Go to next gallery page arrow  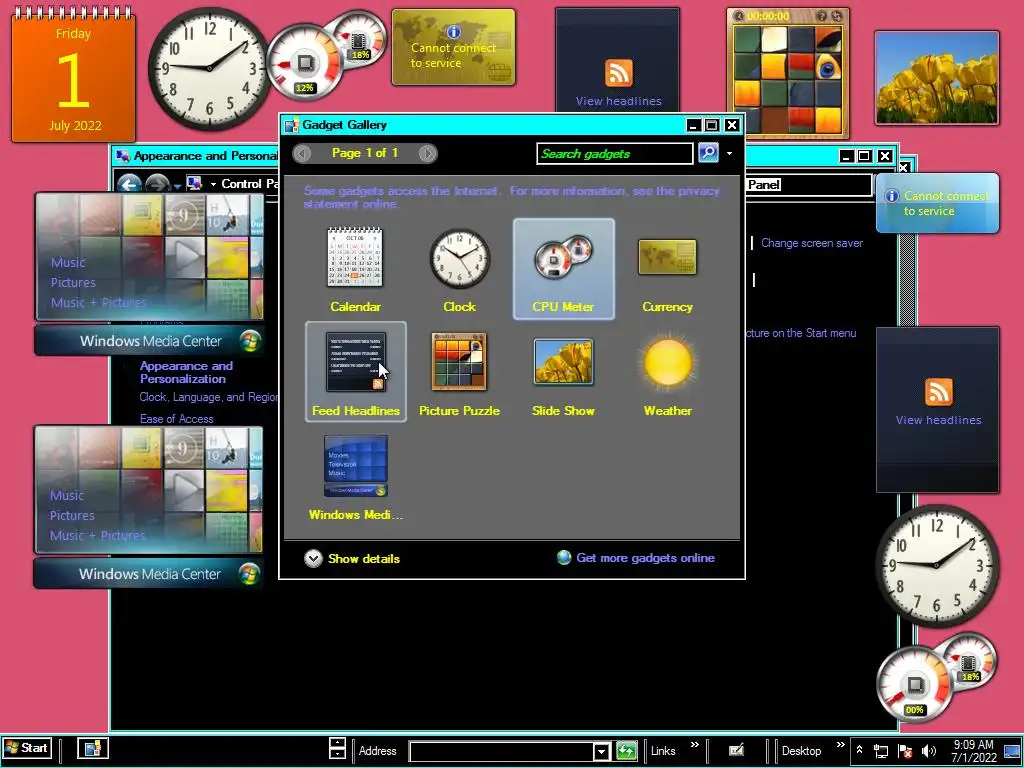point(427,153)
